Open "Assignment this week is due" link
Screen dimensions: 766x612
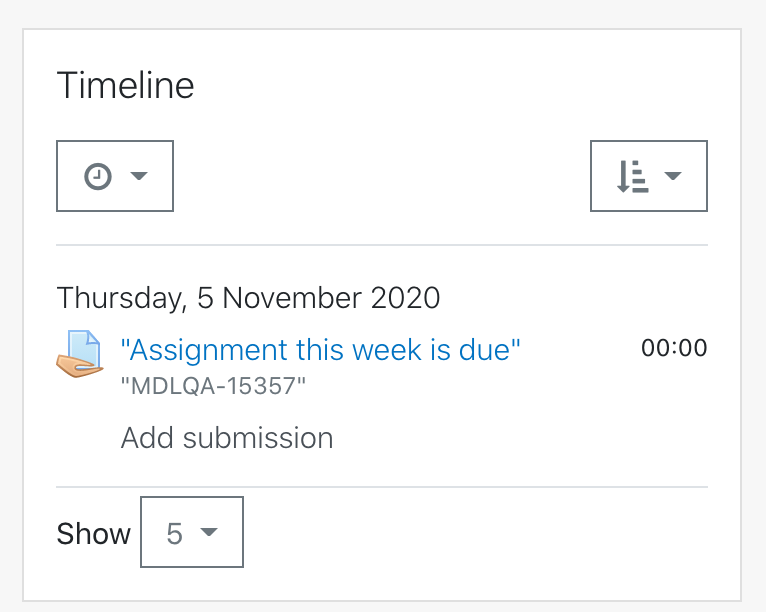click(x=320, y=350)
